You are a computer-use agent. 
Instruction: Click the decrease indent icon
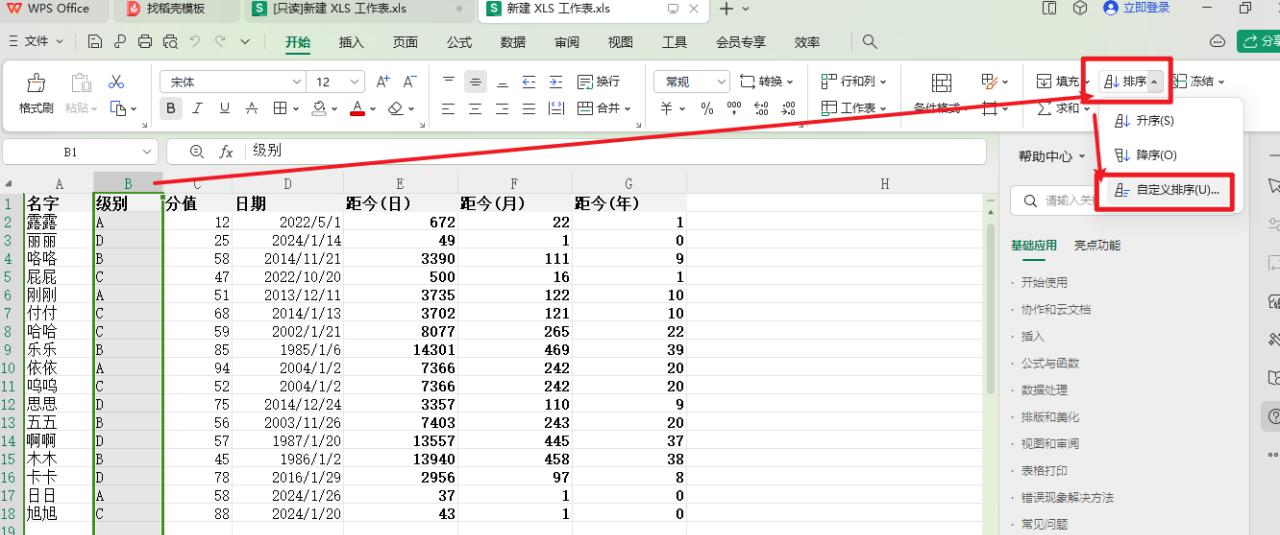click(x=529, y=82)
